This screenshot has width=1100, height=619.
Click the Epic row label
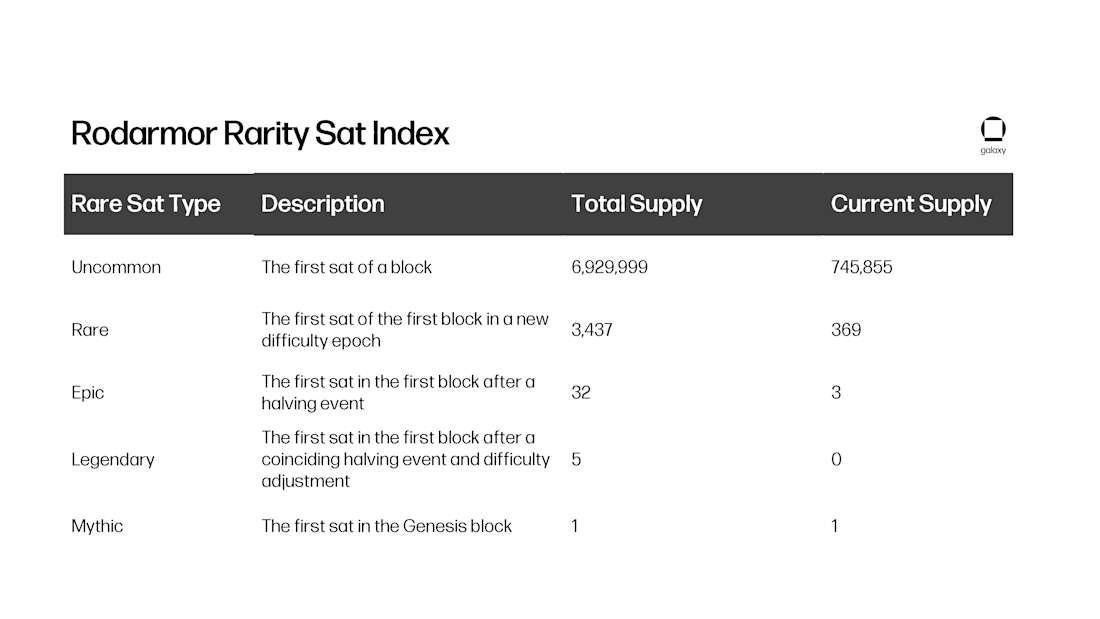pyautogui.click(x=88, y=392)
